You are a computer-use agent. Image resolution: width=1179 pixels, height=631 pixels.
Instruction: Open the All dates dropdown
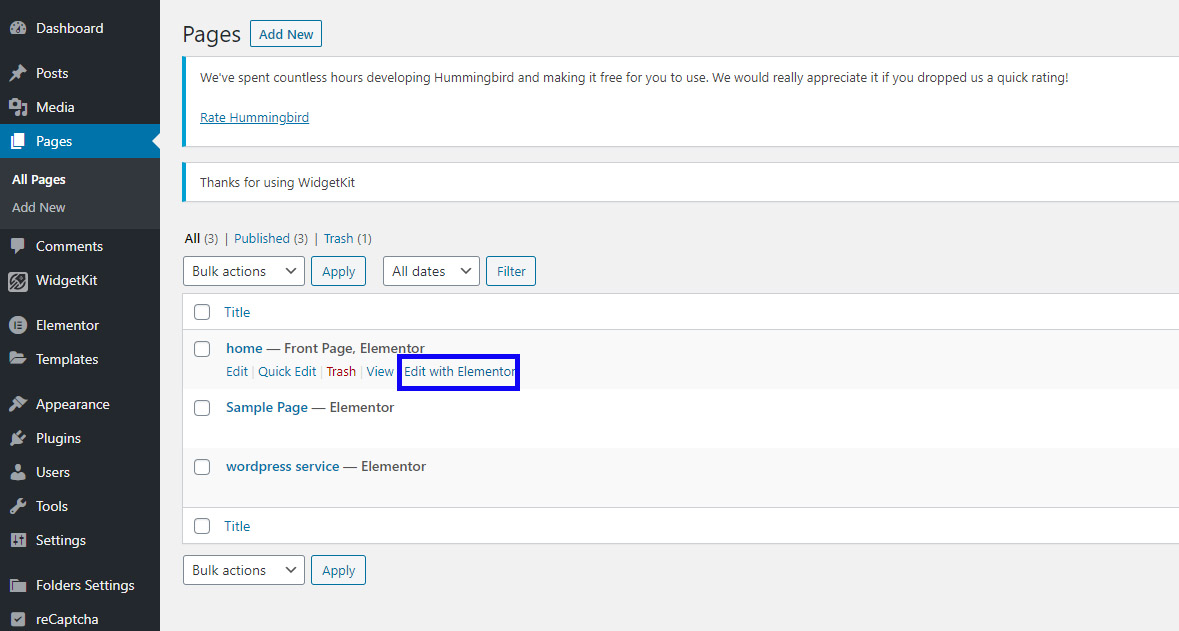tap(431, 272)
